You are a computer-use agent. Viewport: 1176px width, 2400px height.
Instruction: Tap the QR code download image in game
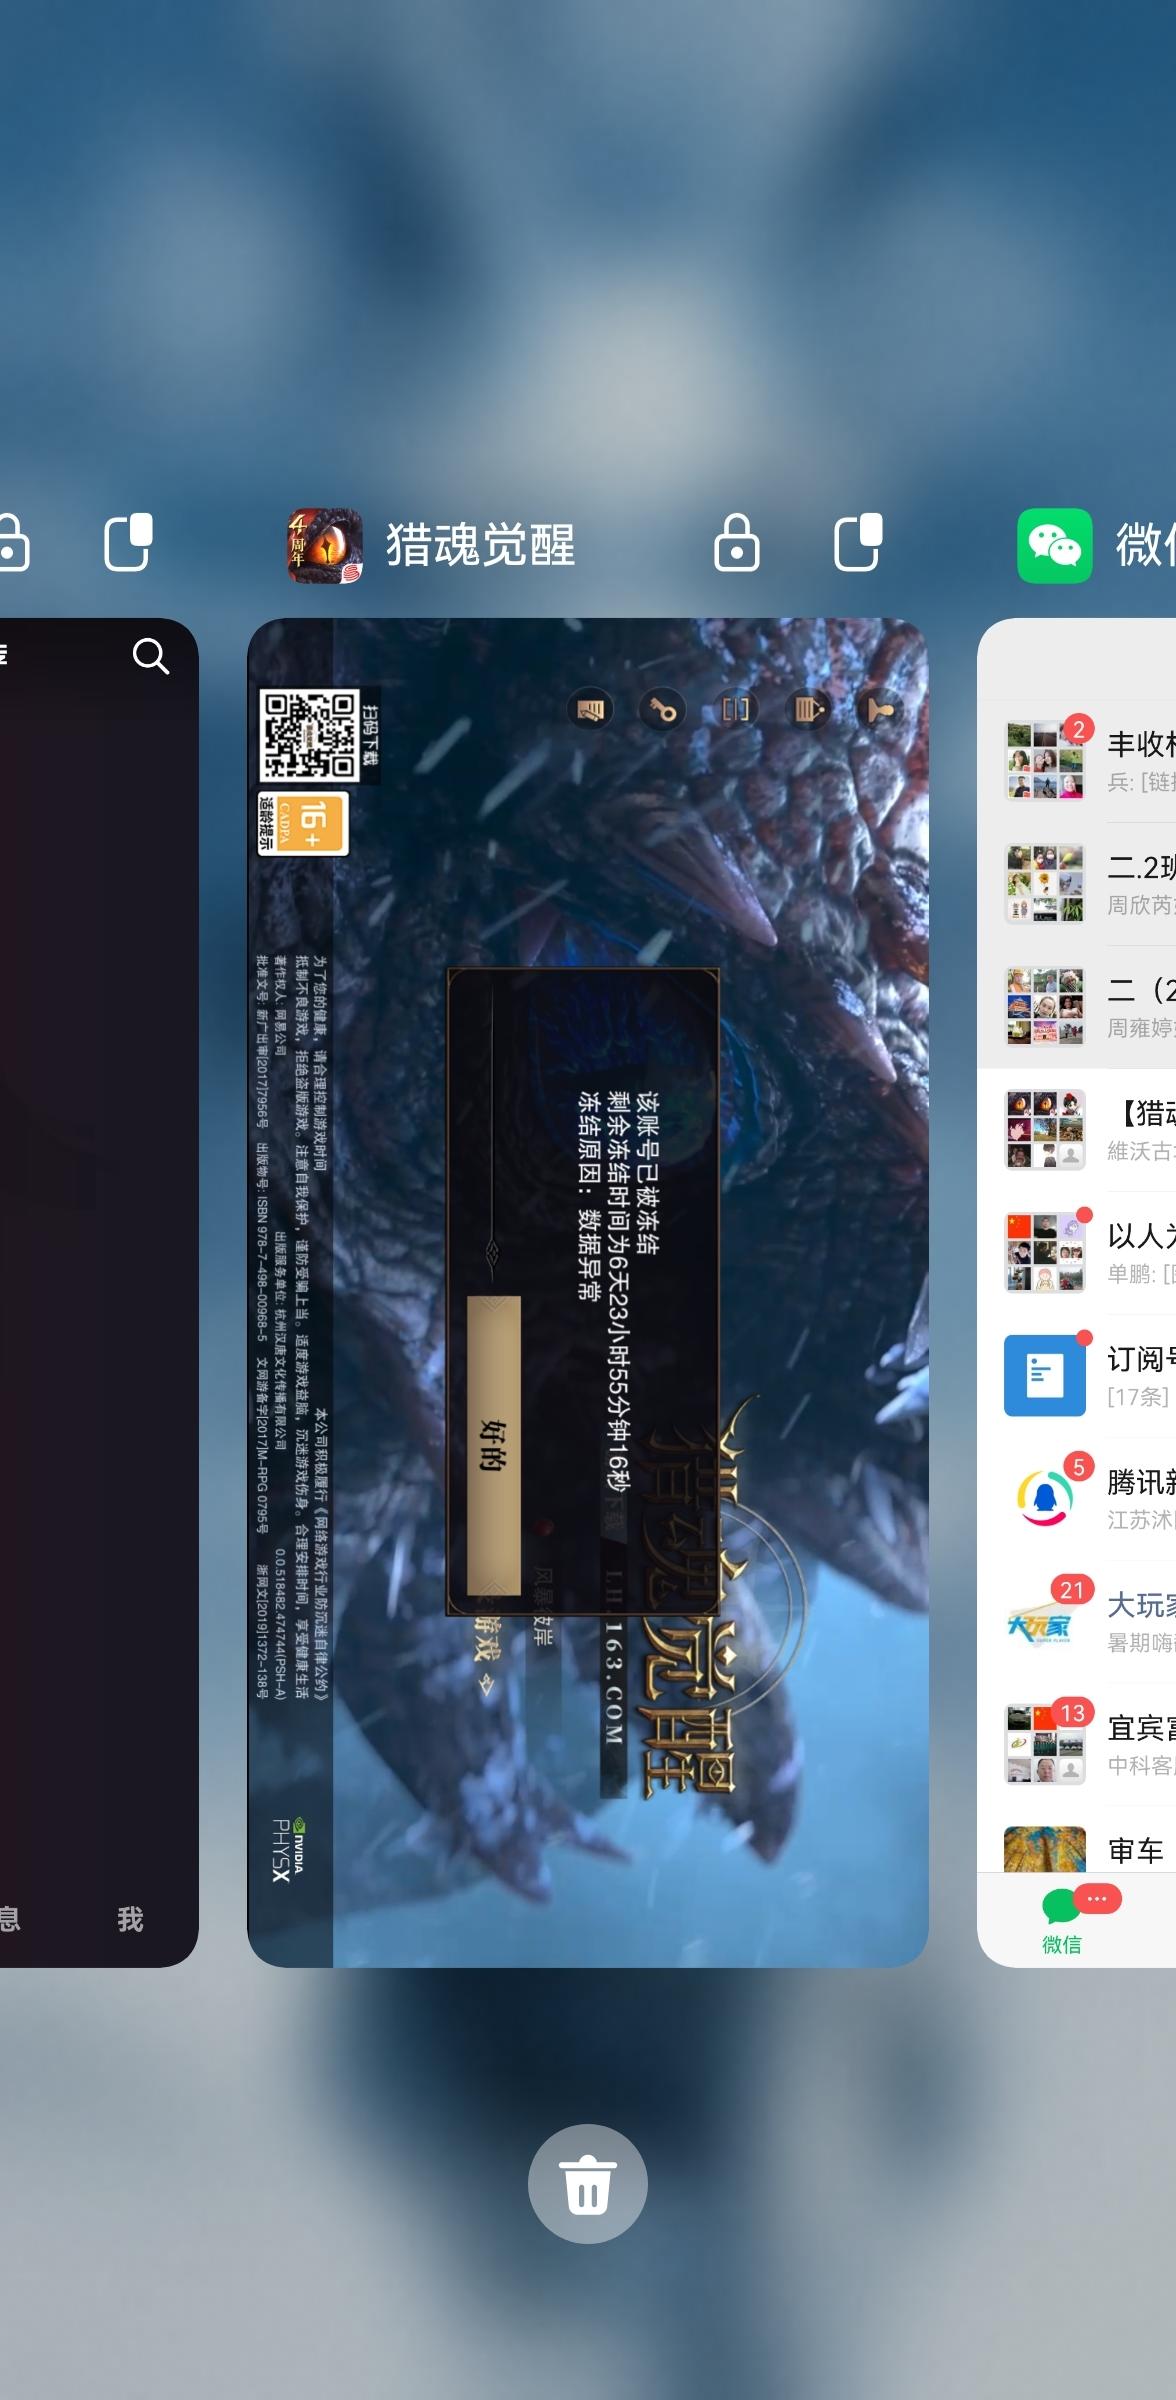click(309, 736)
